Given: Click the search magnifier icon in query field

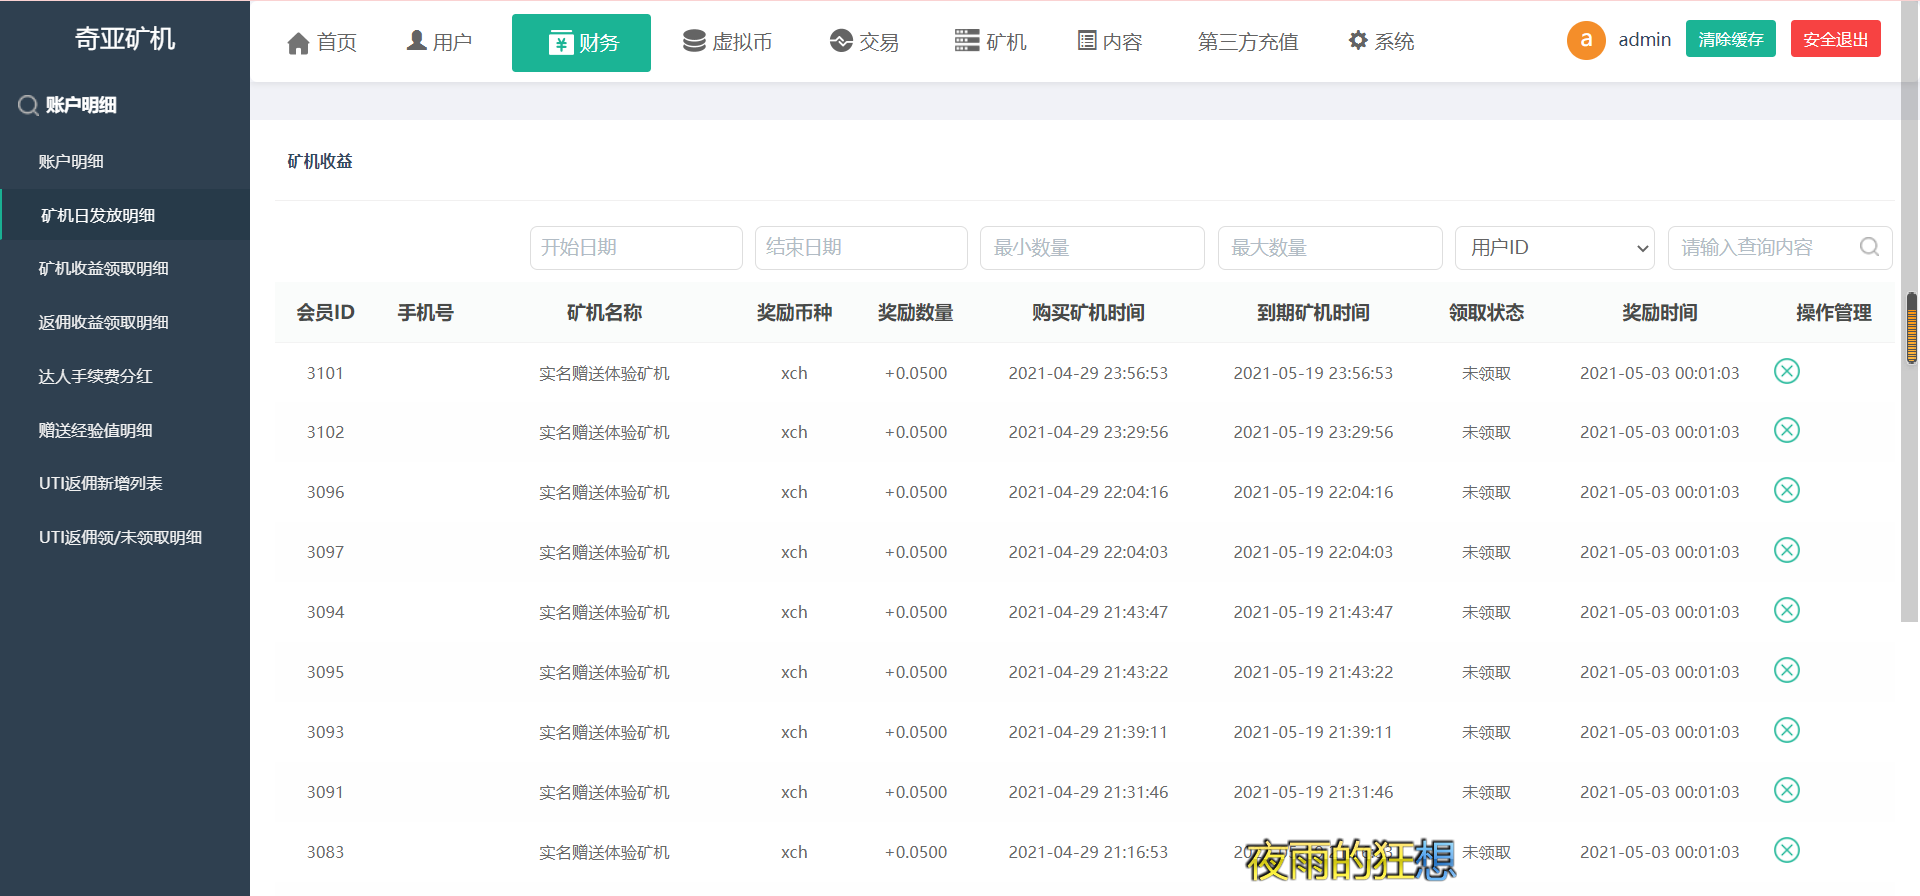Looking at the screenshot, I should click(x=1868, y=247).
